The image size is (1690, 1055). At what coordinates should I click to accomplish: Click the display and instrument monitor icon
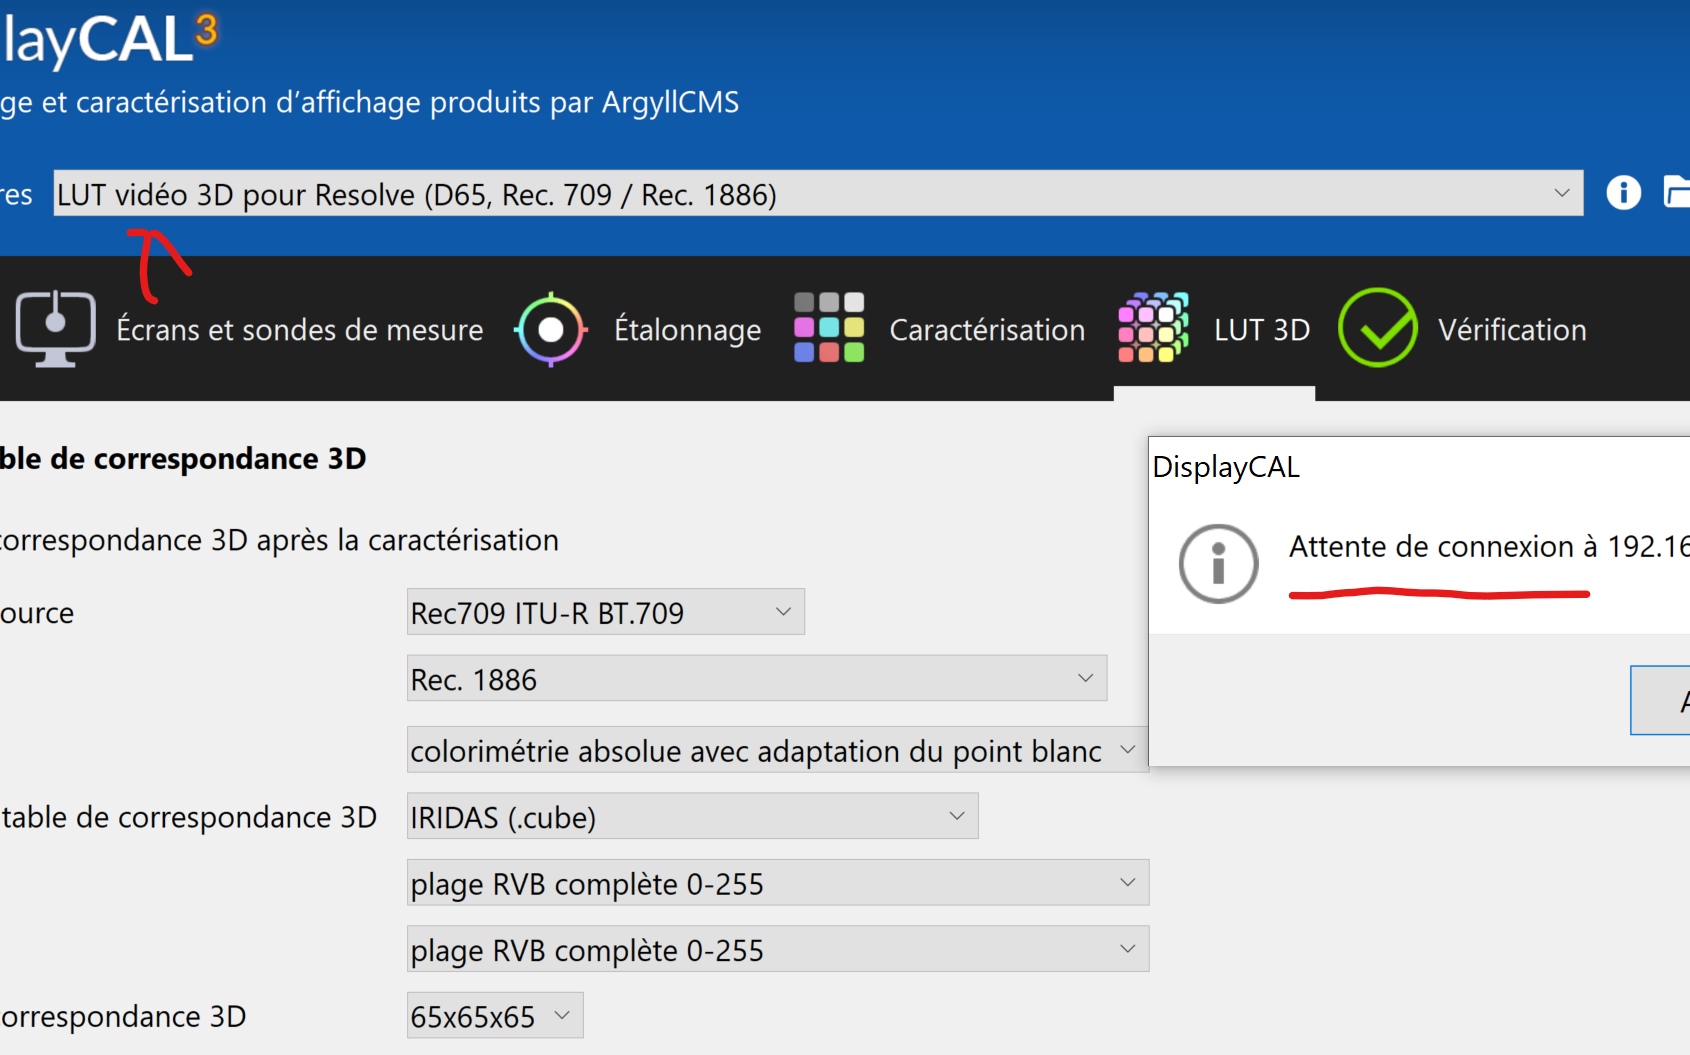coord(56,329)
